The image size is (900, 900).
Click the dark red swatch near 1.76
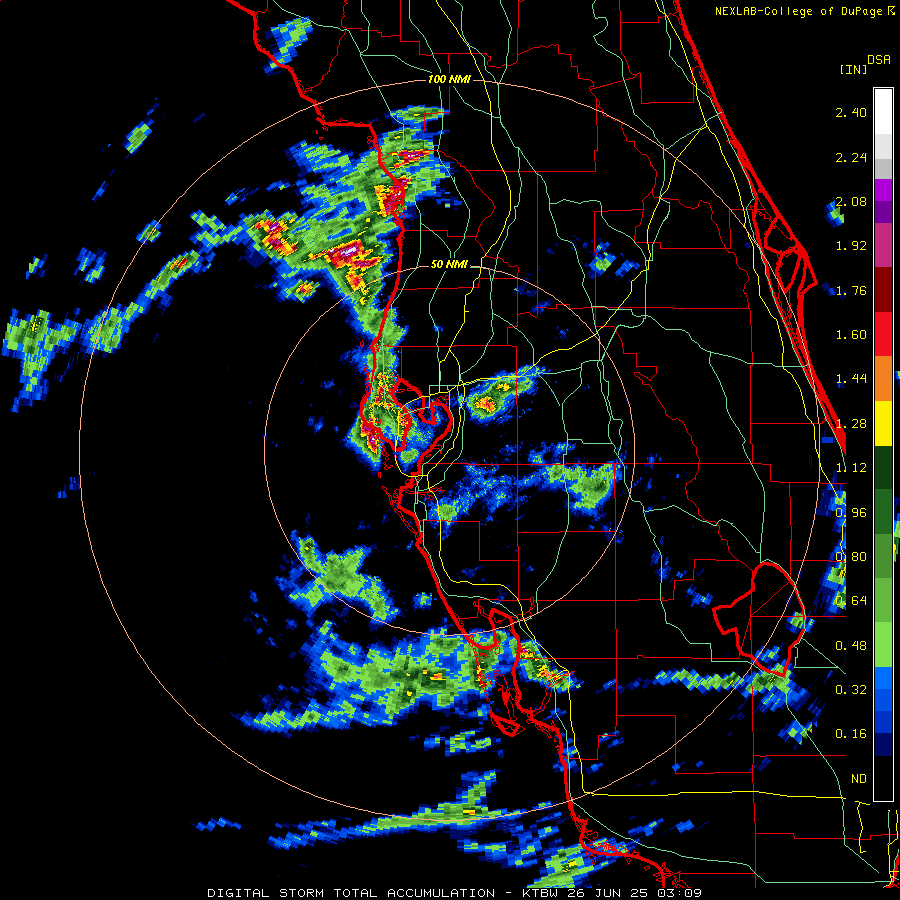pyautogui.click(x=883, y=290)
